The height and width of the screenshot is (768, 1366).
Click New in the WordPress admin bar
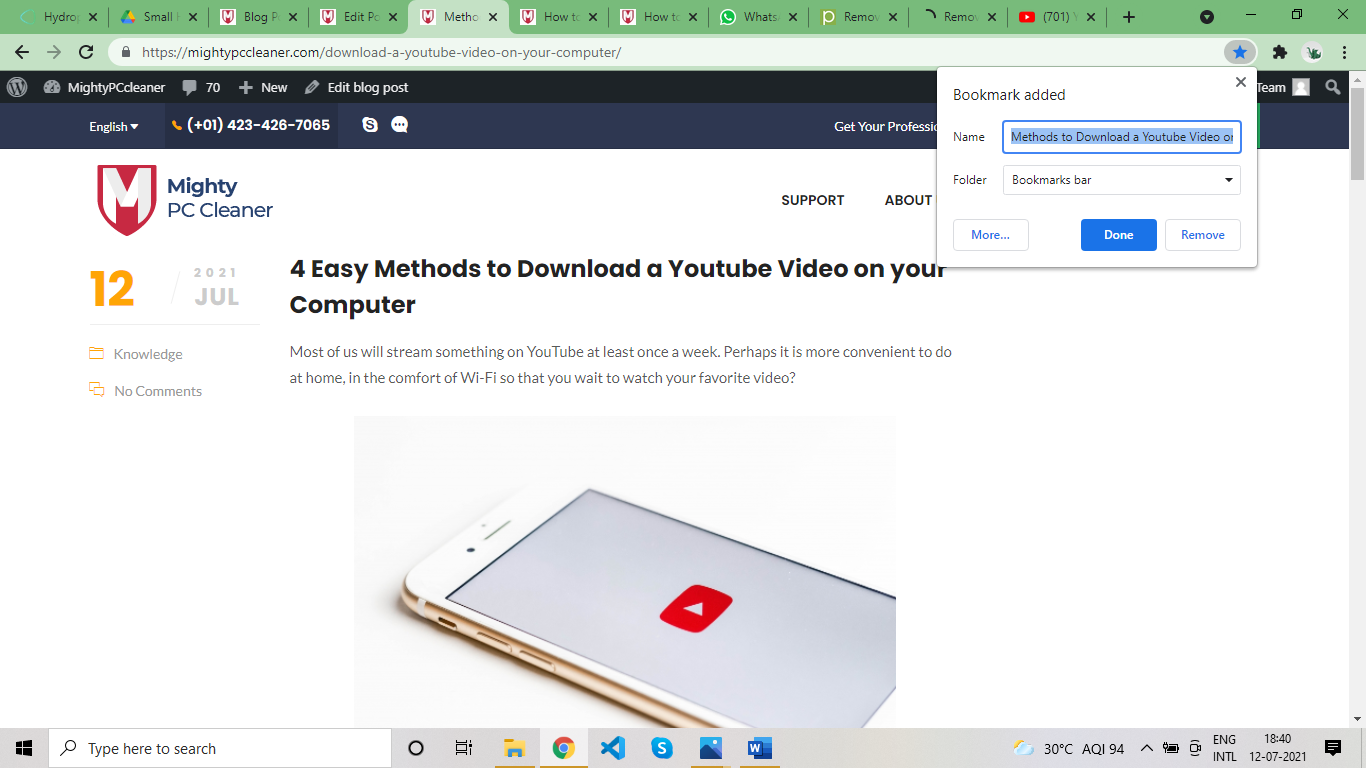pos(263,87)
